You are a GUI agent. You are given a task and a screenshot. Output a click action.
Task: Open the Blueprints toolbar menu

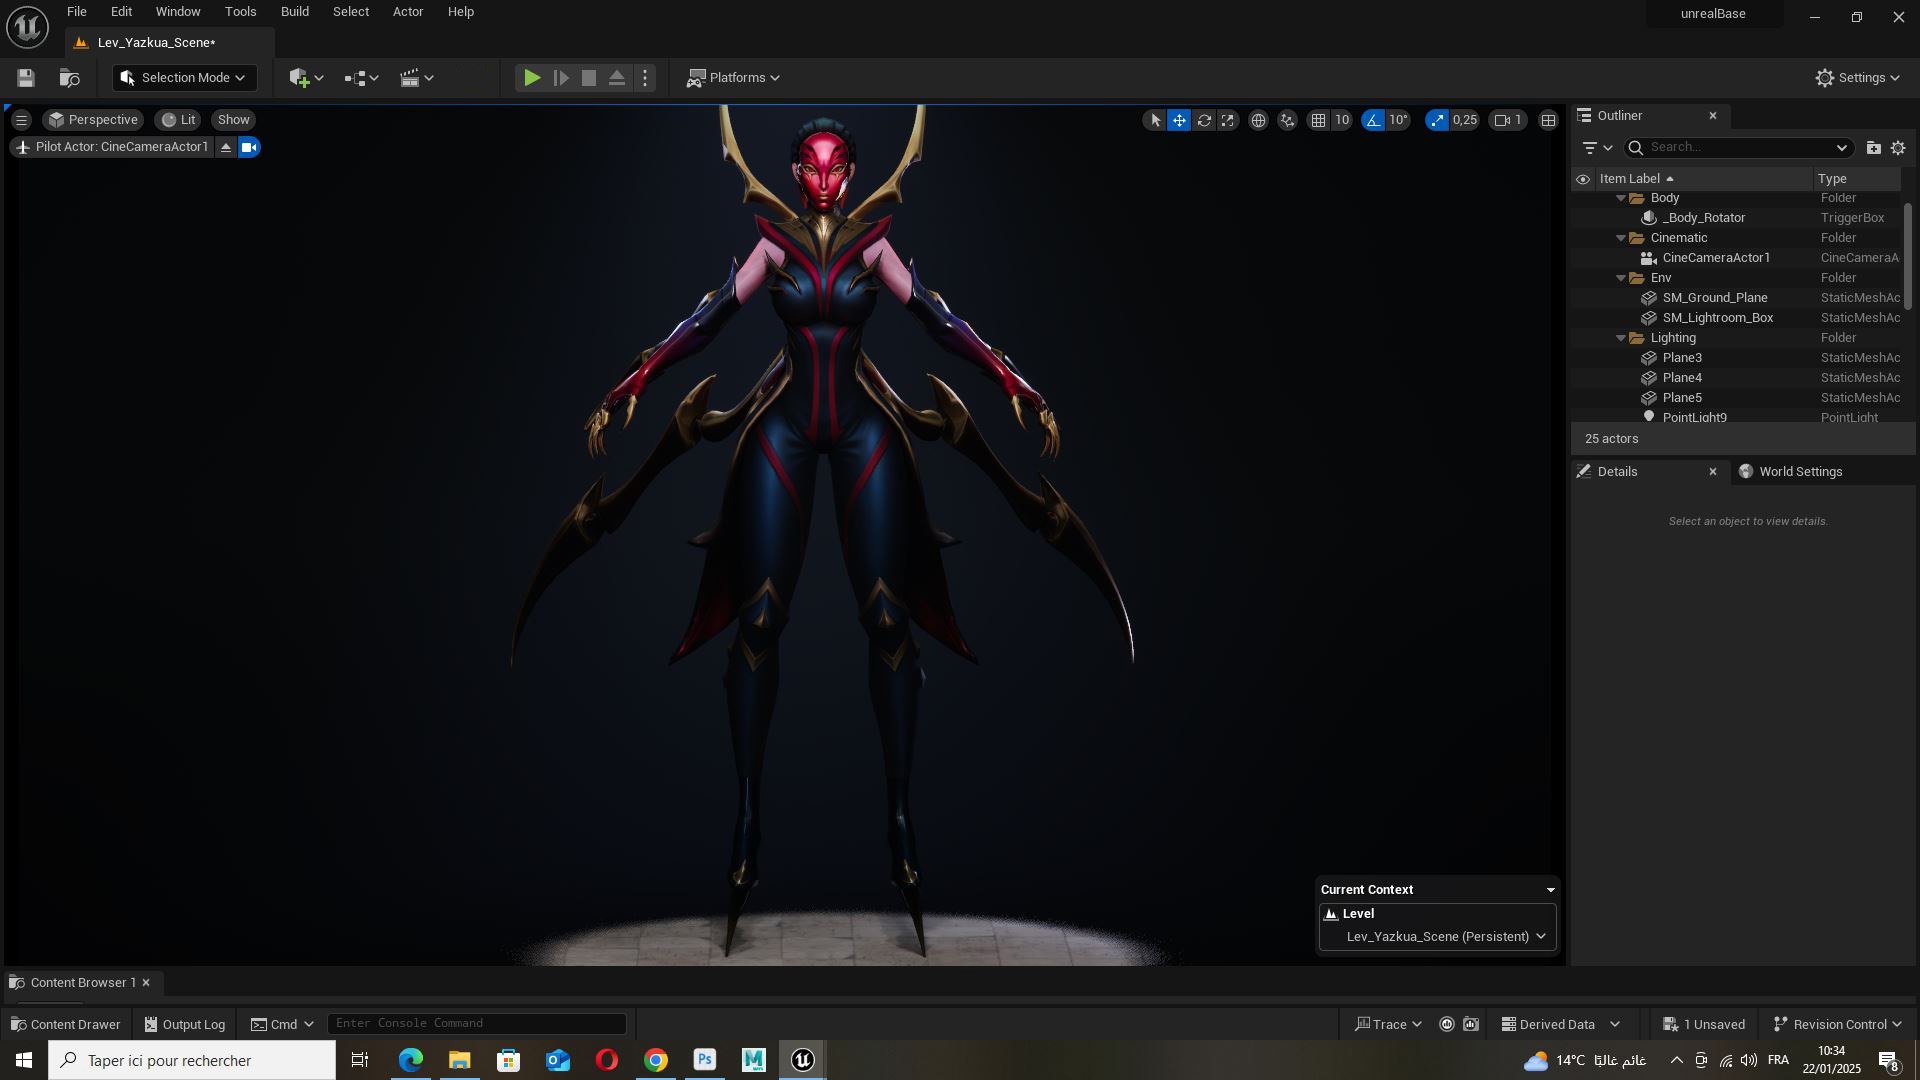coord(361,78)
